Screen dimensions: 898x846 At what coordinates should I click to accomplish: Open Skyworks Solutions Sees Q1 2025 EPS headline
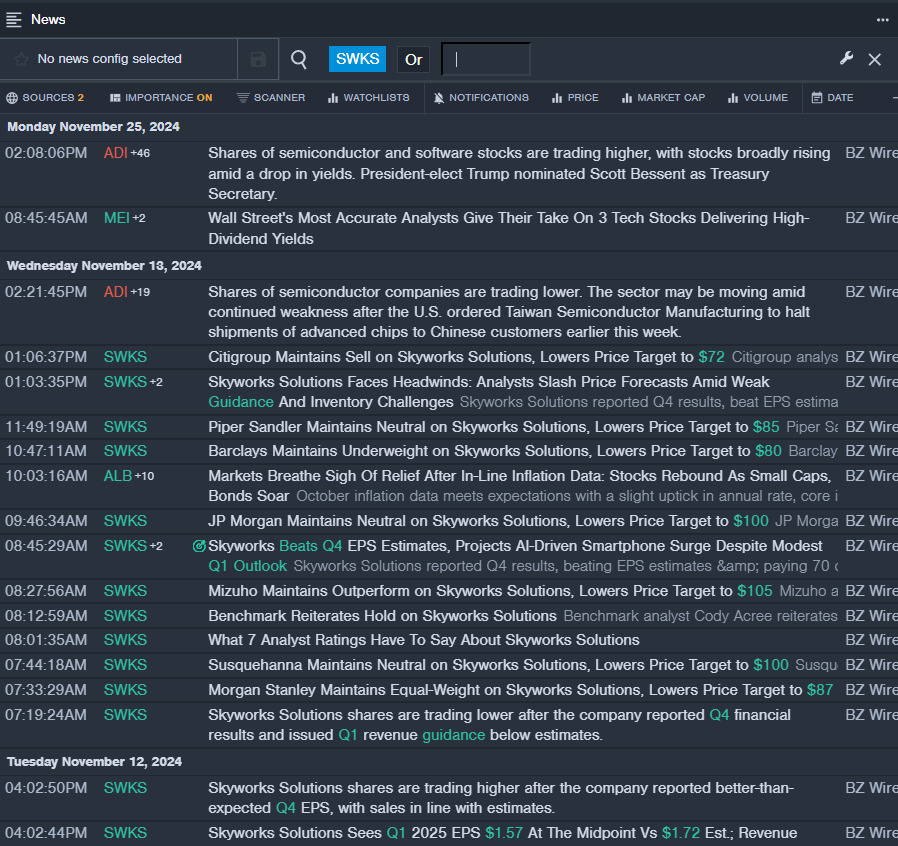point(503,833)
